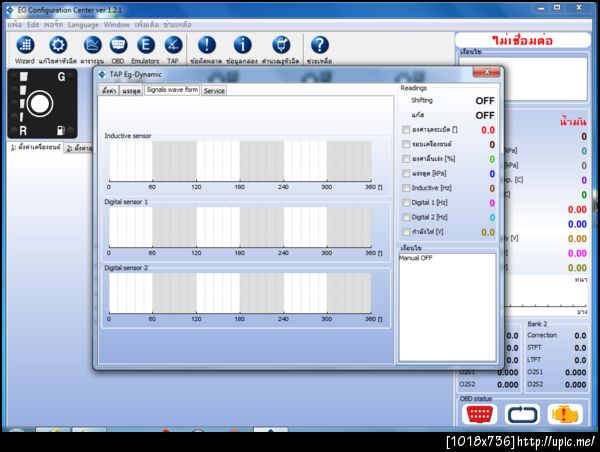This screenshot has width=600, height=452.
Task: Open the exclamation-mark errors icon
Action: [207, 50]
